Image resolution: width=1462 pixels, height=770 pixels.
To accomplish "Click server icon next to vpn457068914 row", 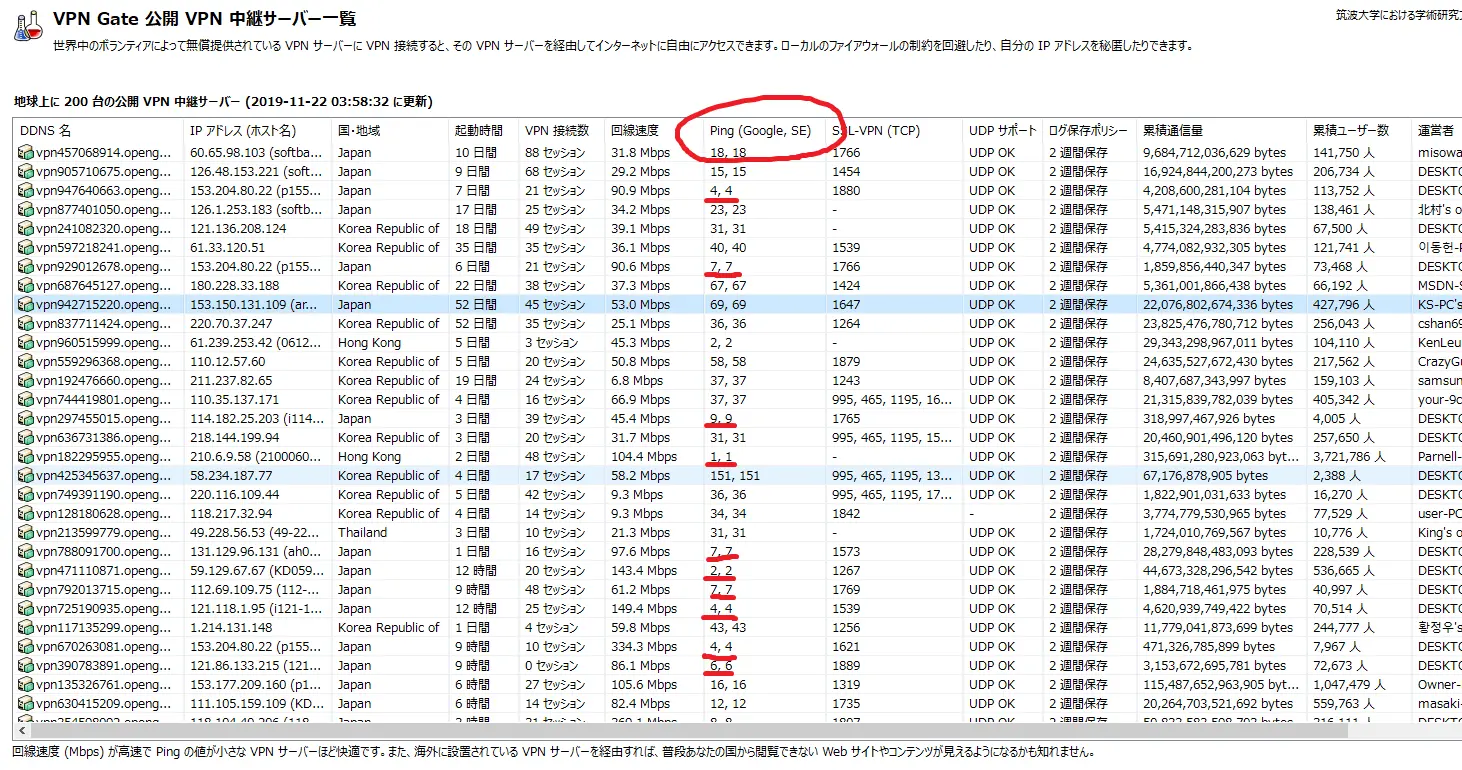I will coord(25,153).
